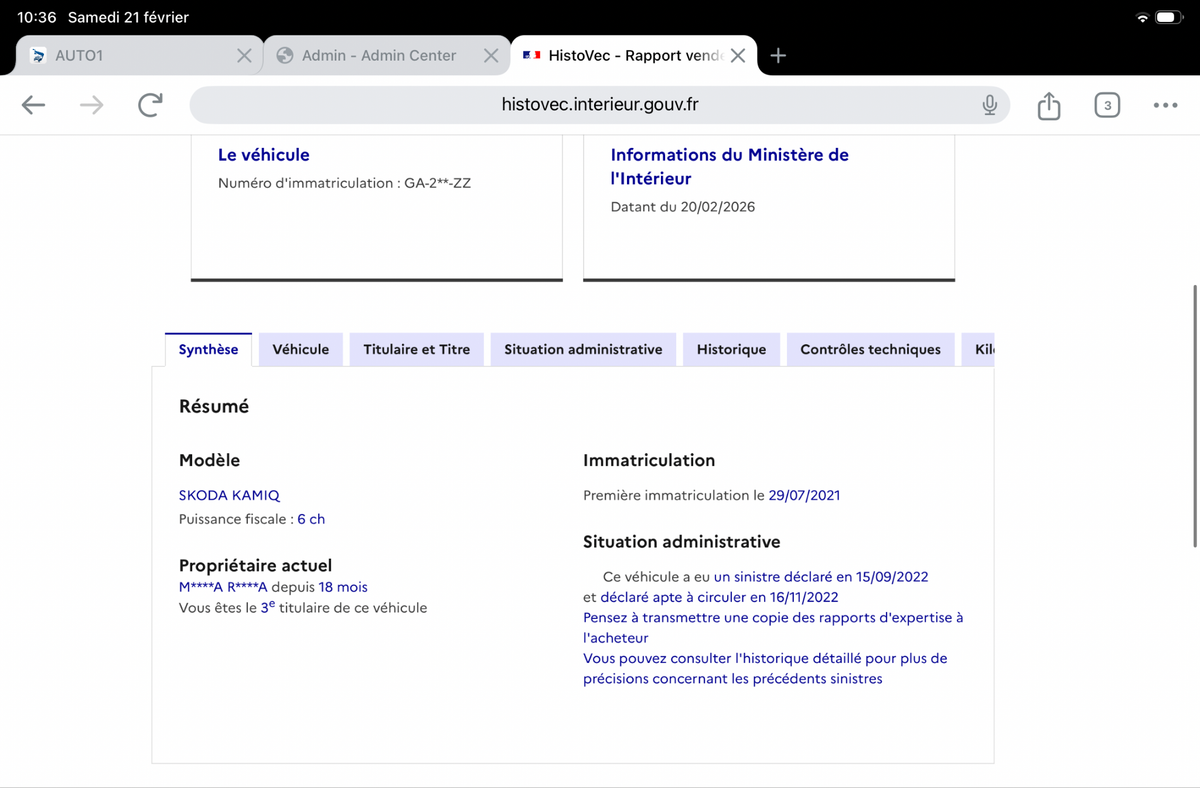
Task: Open the Véhicule tab
Action: coord(301,349)
